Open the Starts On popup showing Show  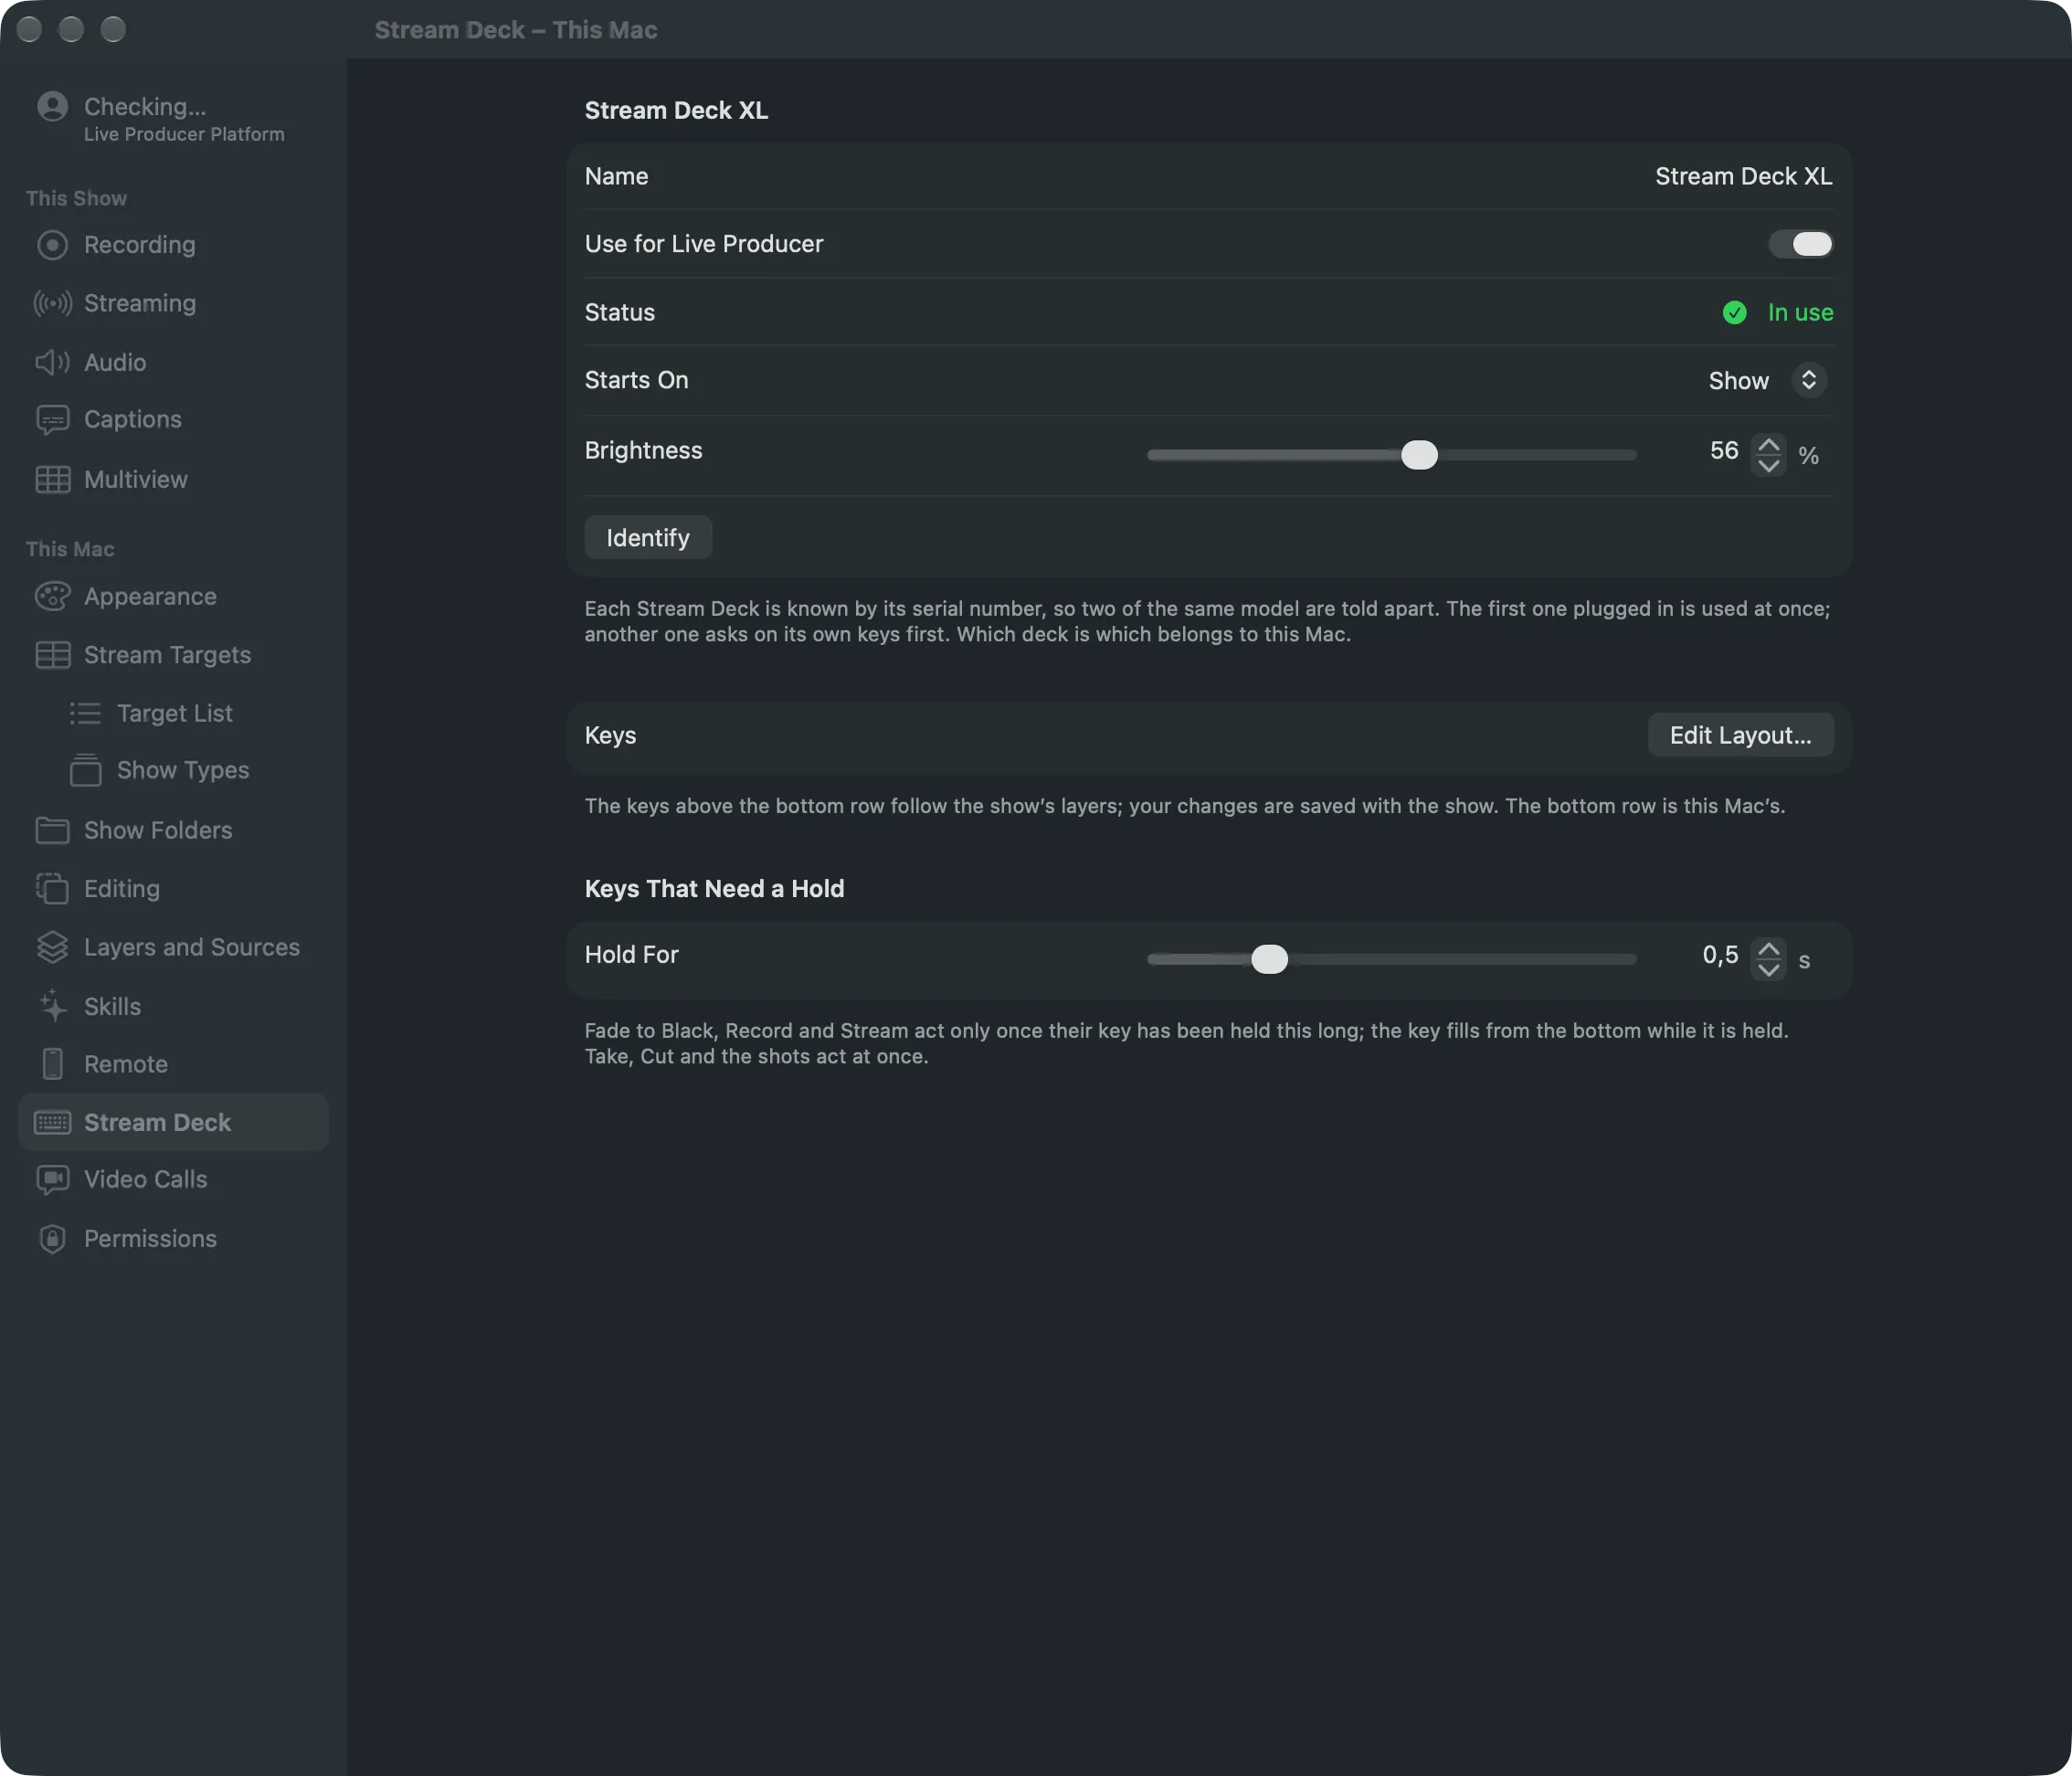pos(1767,380)
